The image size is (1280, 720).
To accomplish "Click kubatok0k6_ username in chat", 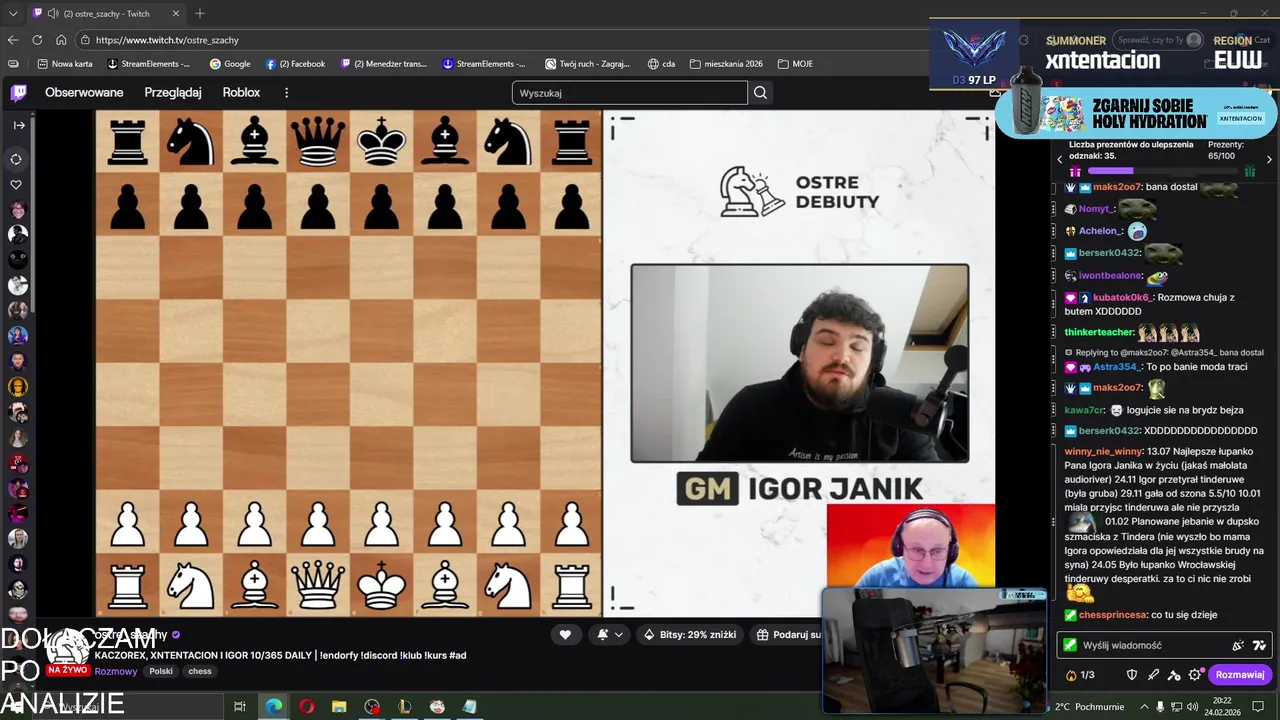I will (1122, 297).
